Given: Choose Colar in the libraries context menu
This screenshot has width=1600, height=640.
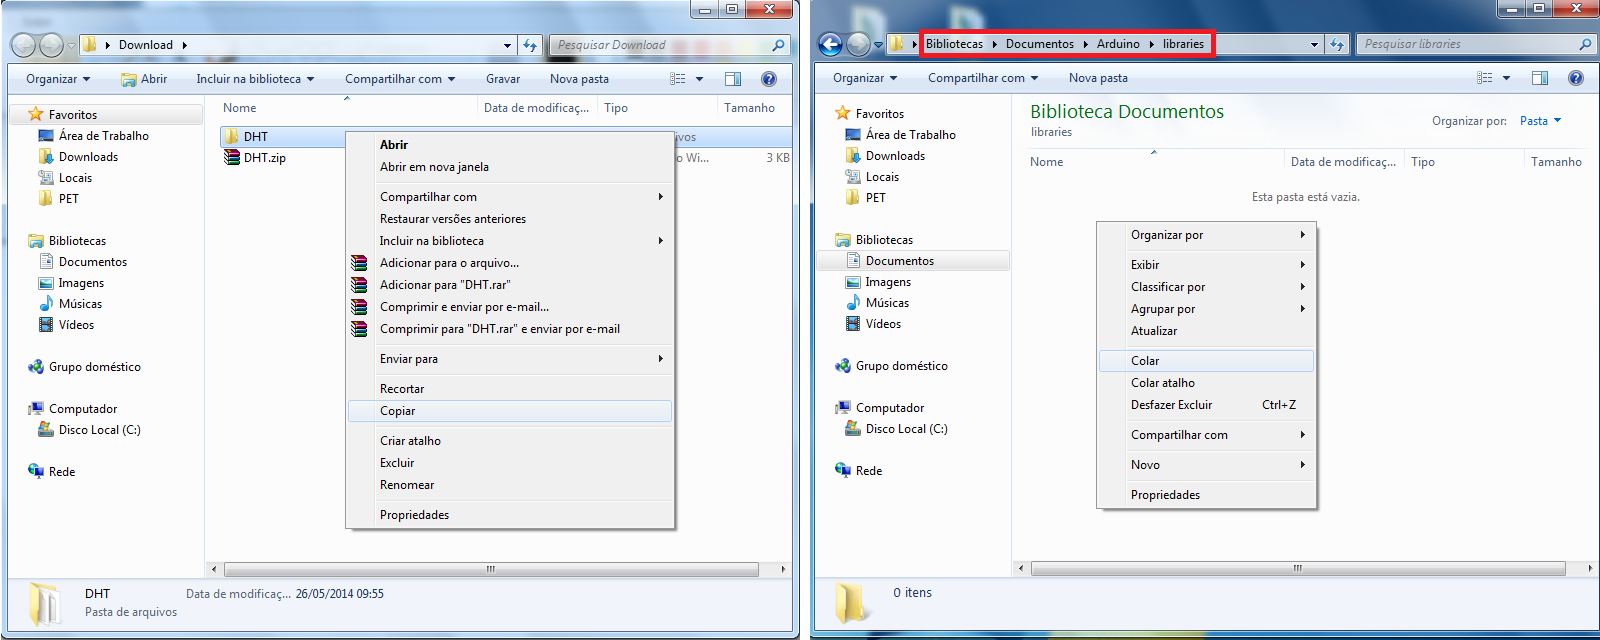Looking at the screenshot, I should click(x=1145, y=361).
